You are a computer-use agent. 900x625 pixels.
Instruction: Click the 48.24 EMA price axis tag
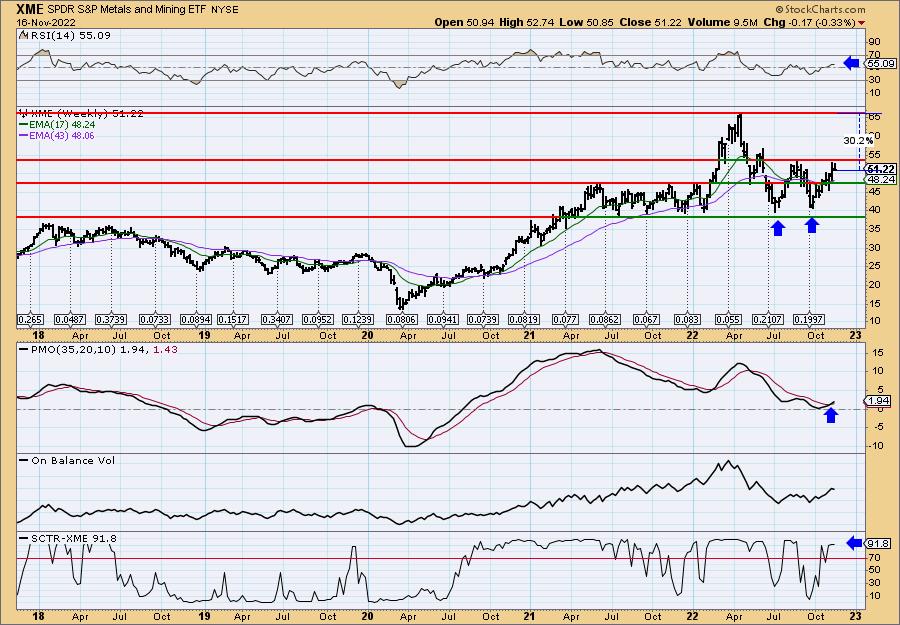pos(881,180)
